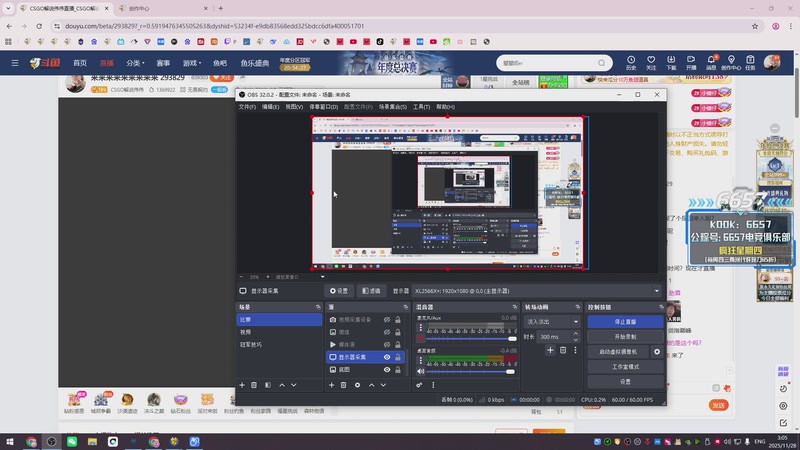The width and height of the screenshot is (800, 450).
Task: Expand Douyu 分类 category dropdown
Action: [x=135, y=63]
